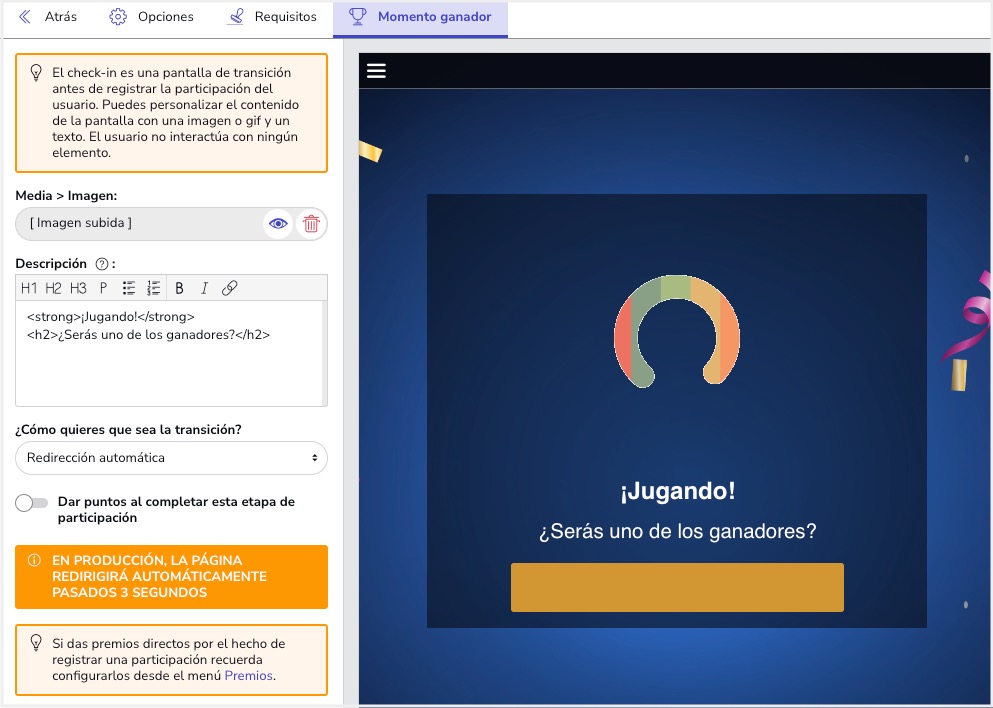
Task: Select the Momento ganador tab
Action: tap(420, 17)
